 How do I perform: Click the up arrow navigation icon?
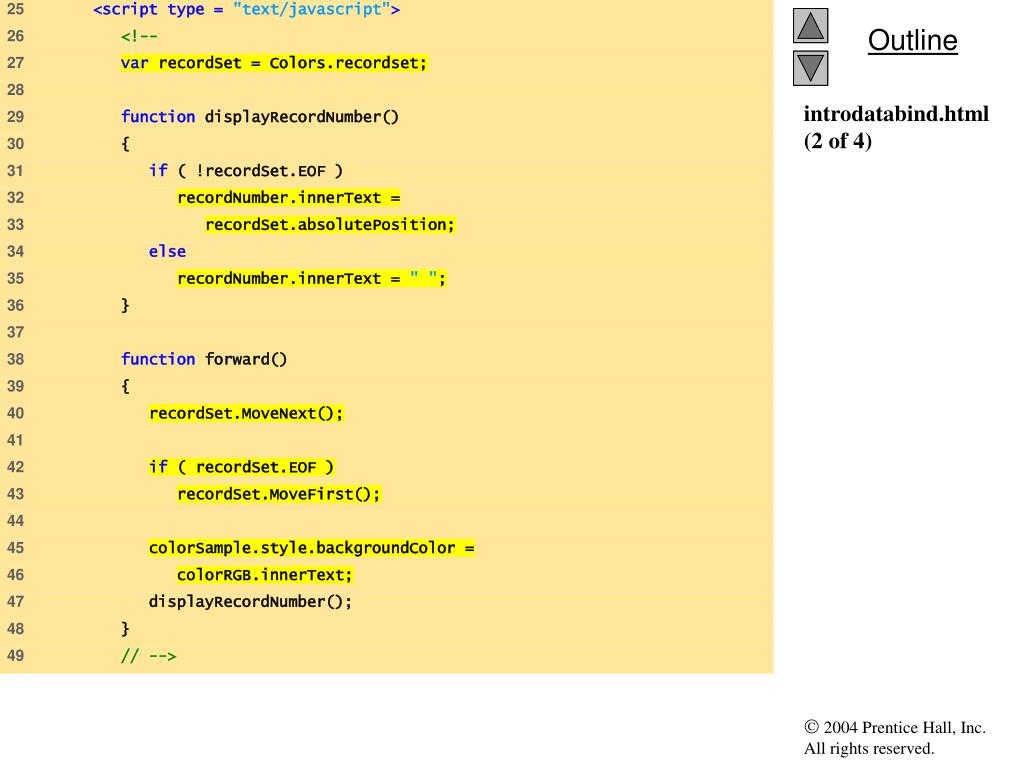click(x=810, y=25)
